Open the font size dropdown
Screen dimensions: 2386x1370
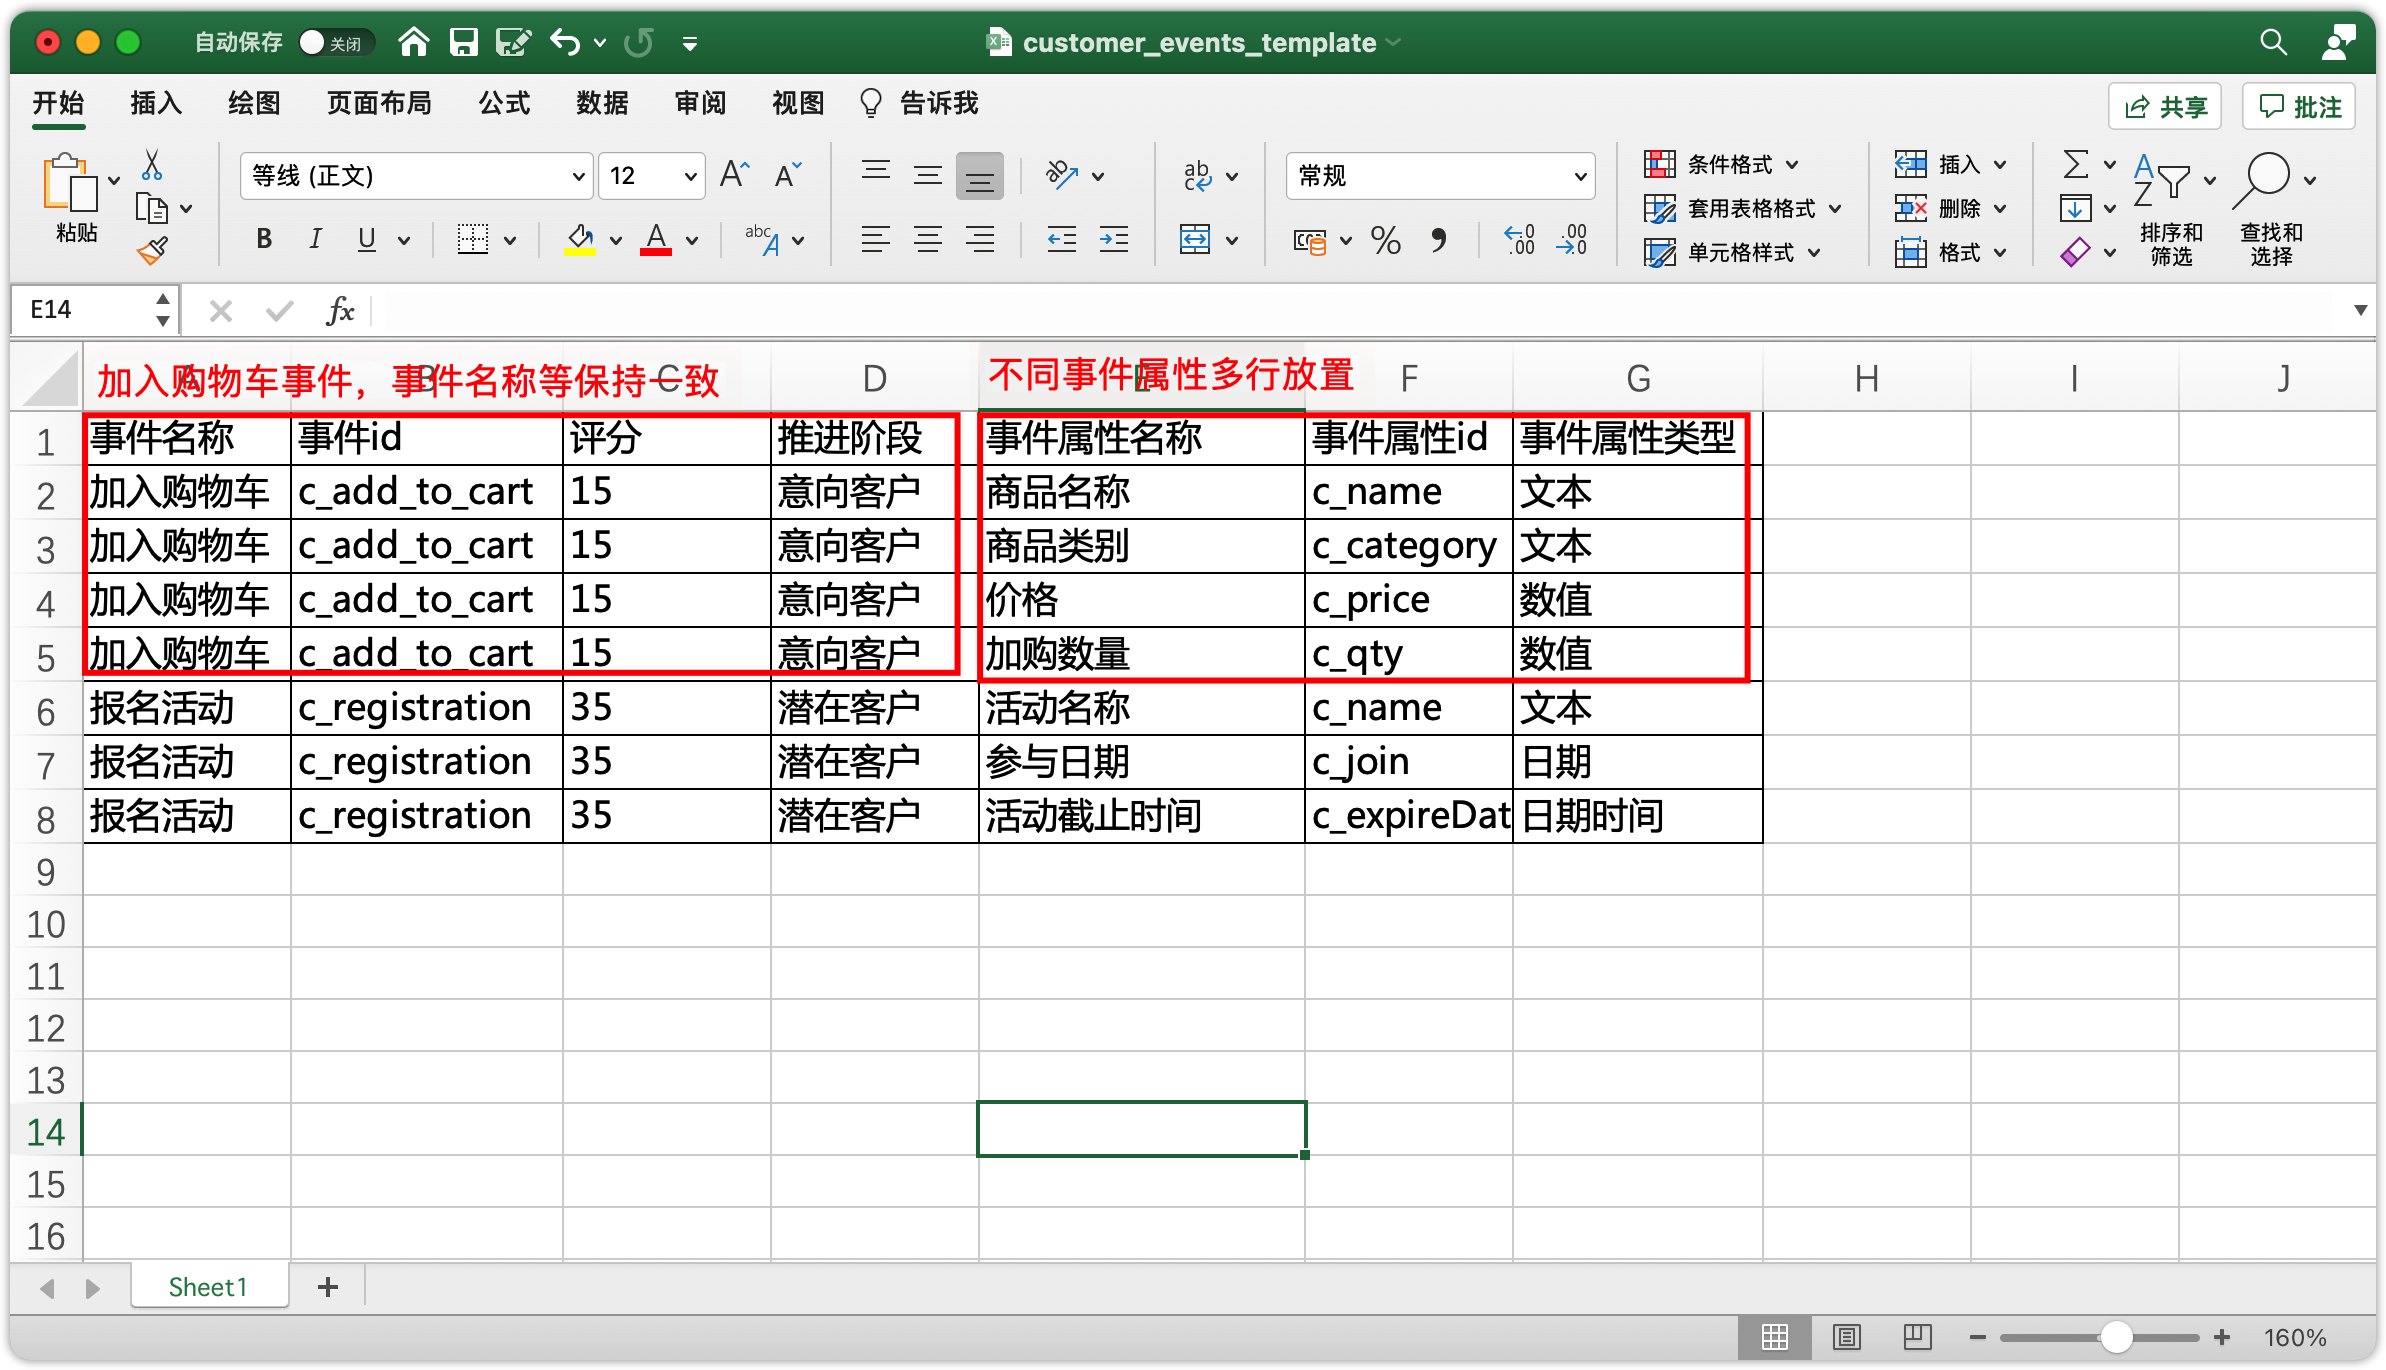[690, 177]
